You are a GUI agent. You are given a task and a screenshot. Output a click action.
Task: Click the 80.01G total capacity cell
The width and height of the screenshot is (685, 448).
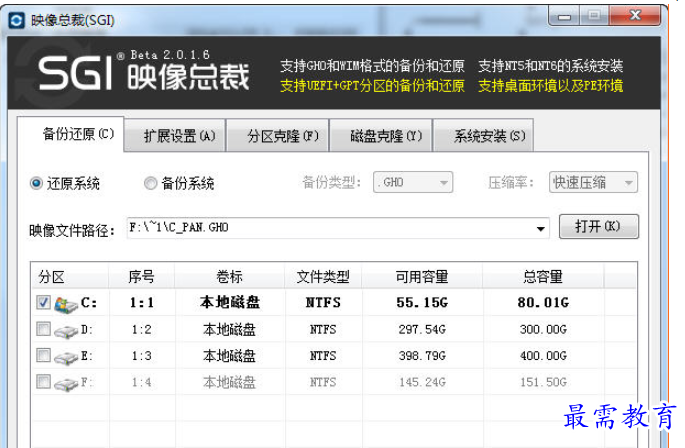[x=543, y=302]
